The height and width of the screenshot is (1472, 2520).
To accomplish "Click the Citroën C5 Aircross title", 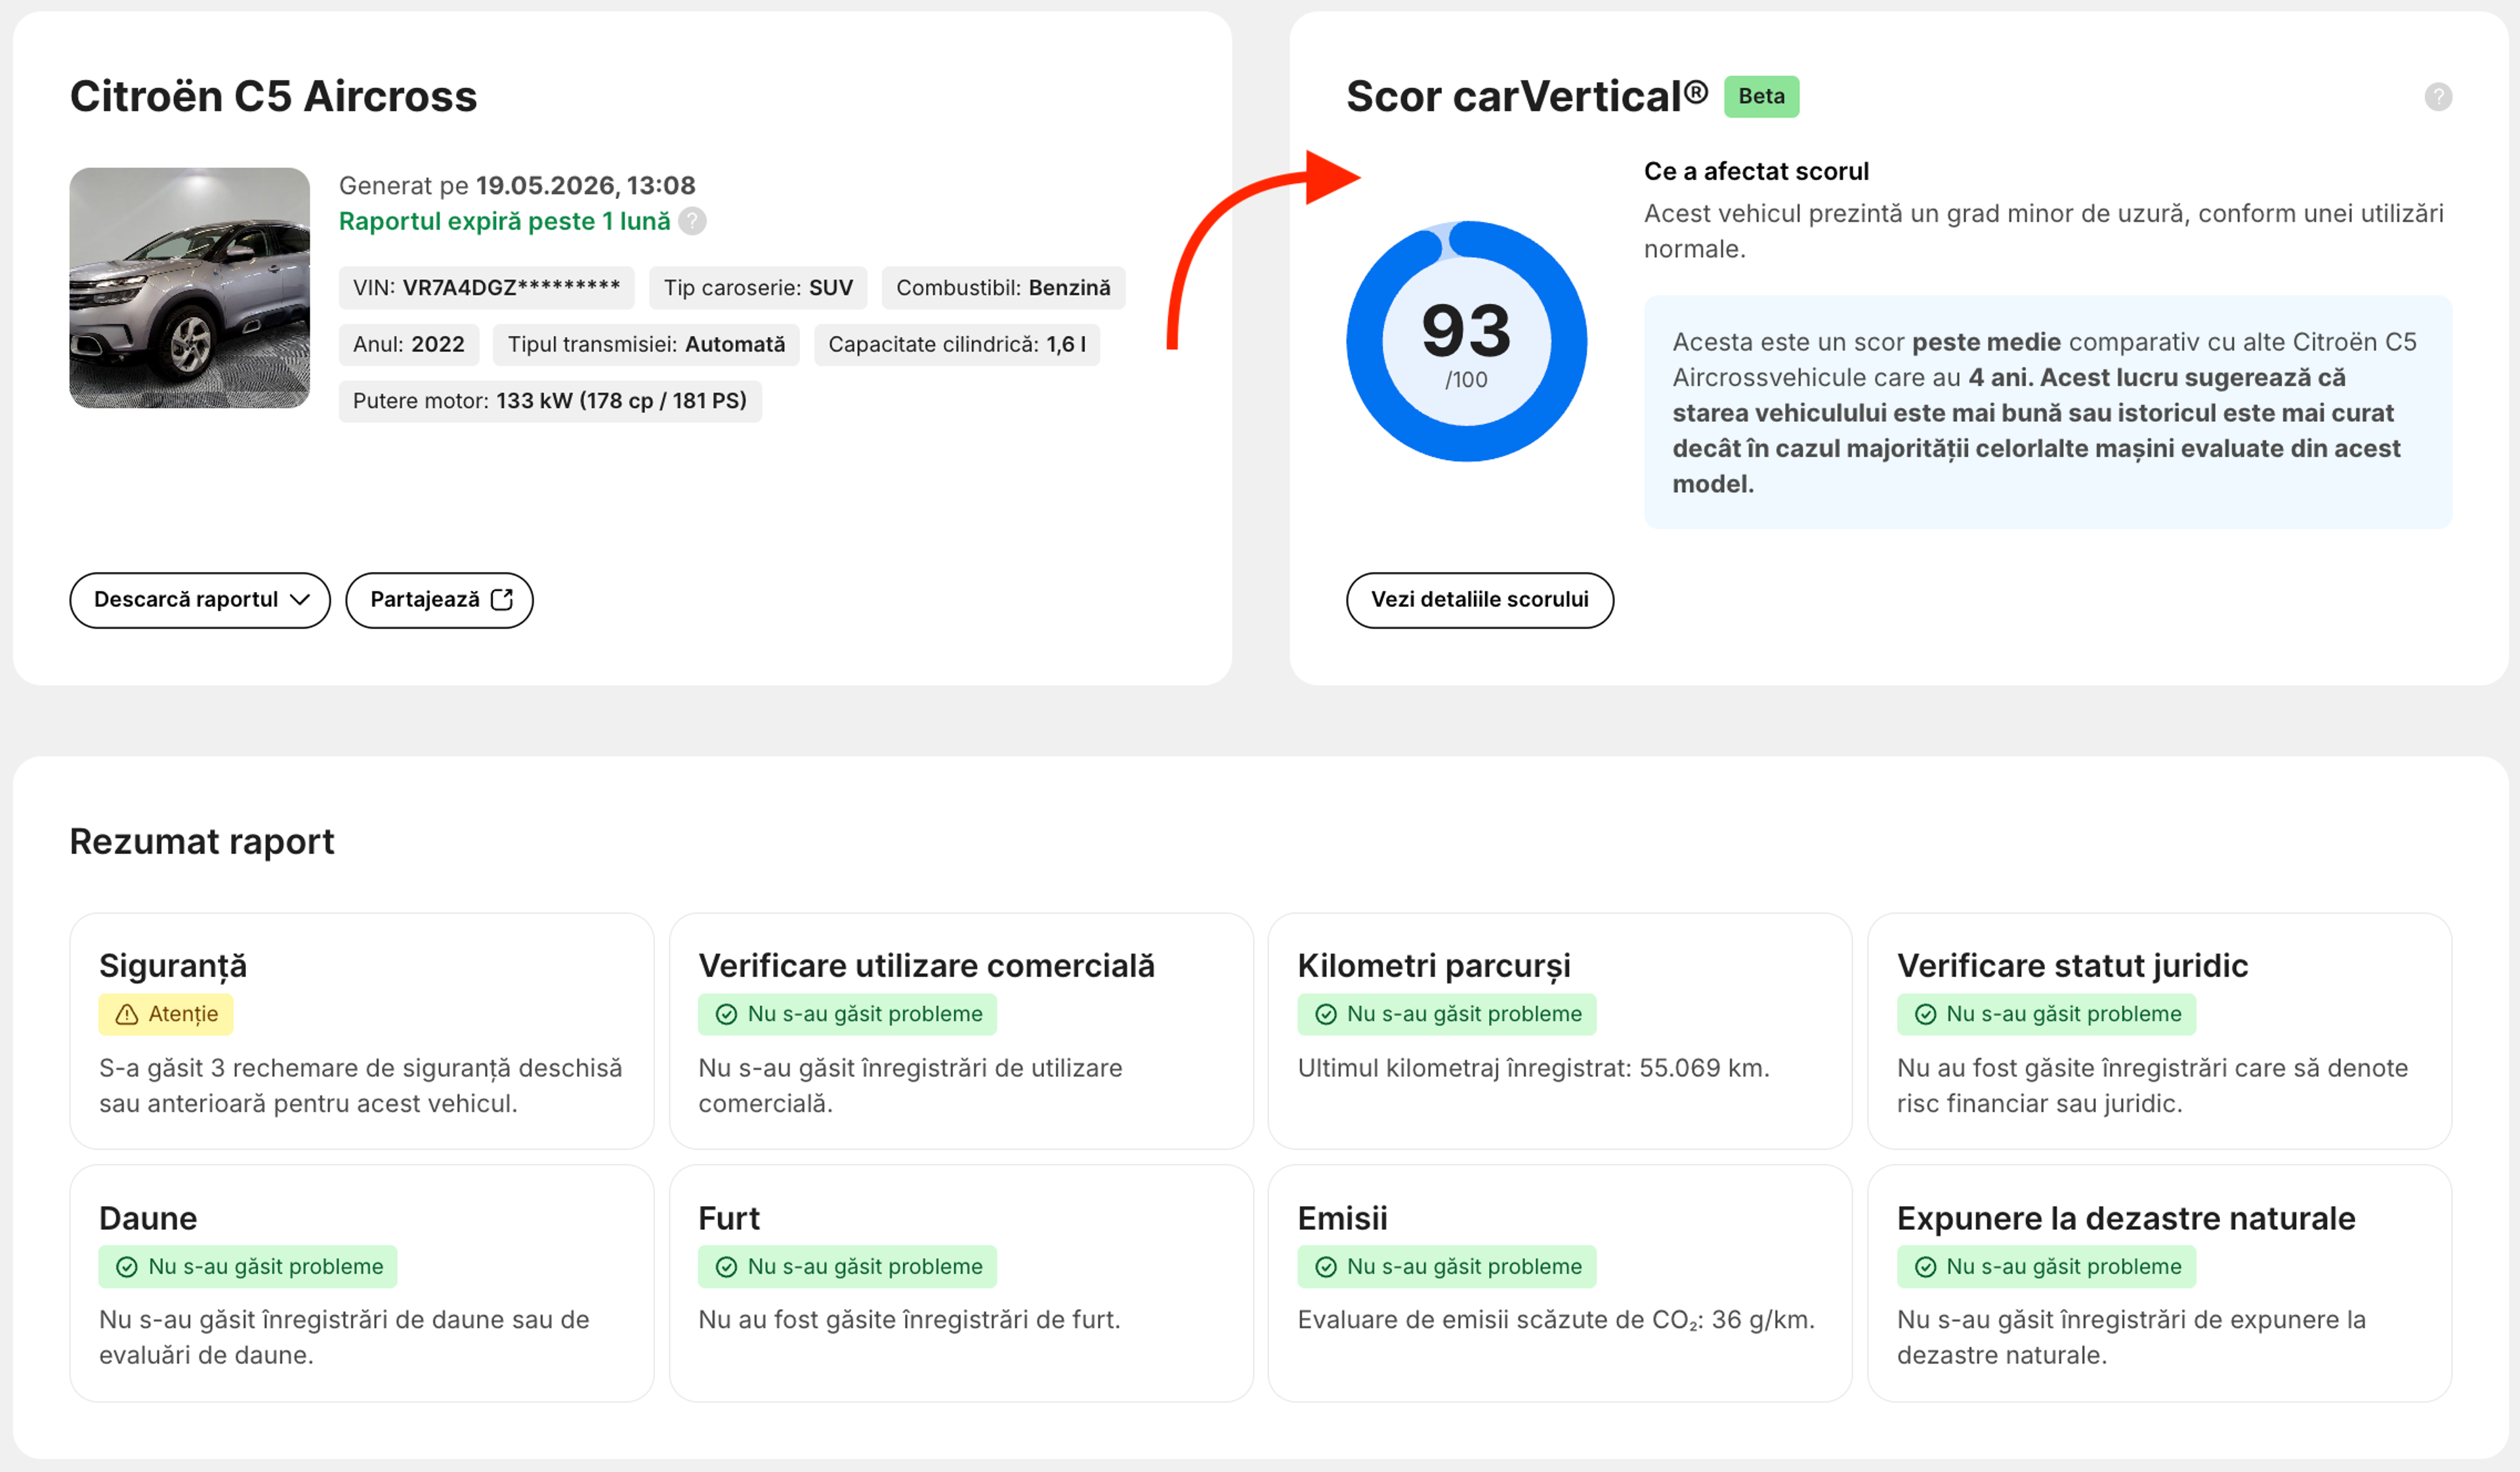I will 273,96.
